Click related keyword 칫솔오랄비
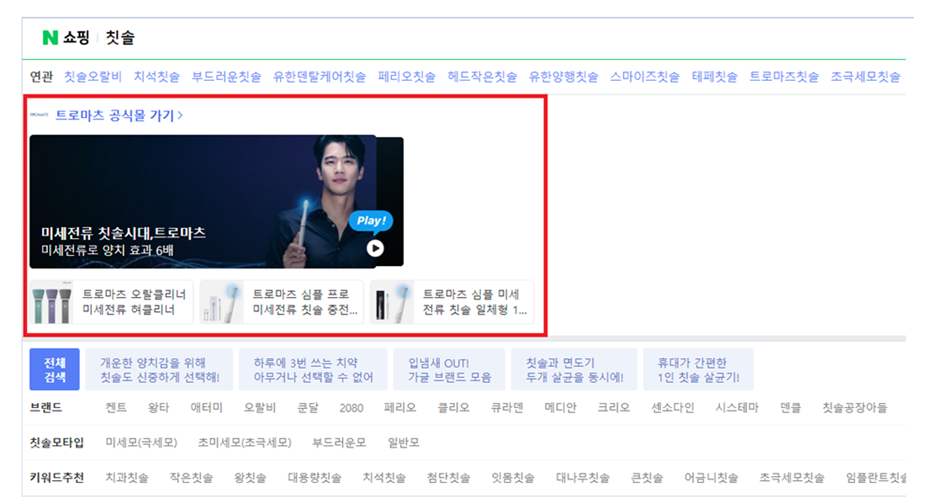940x497 pixels. [93, 77]
